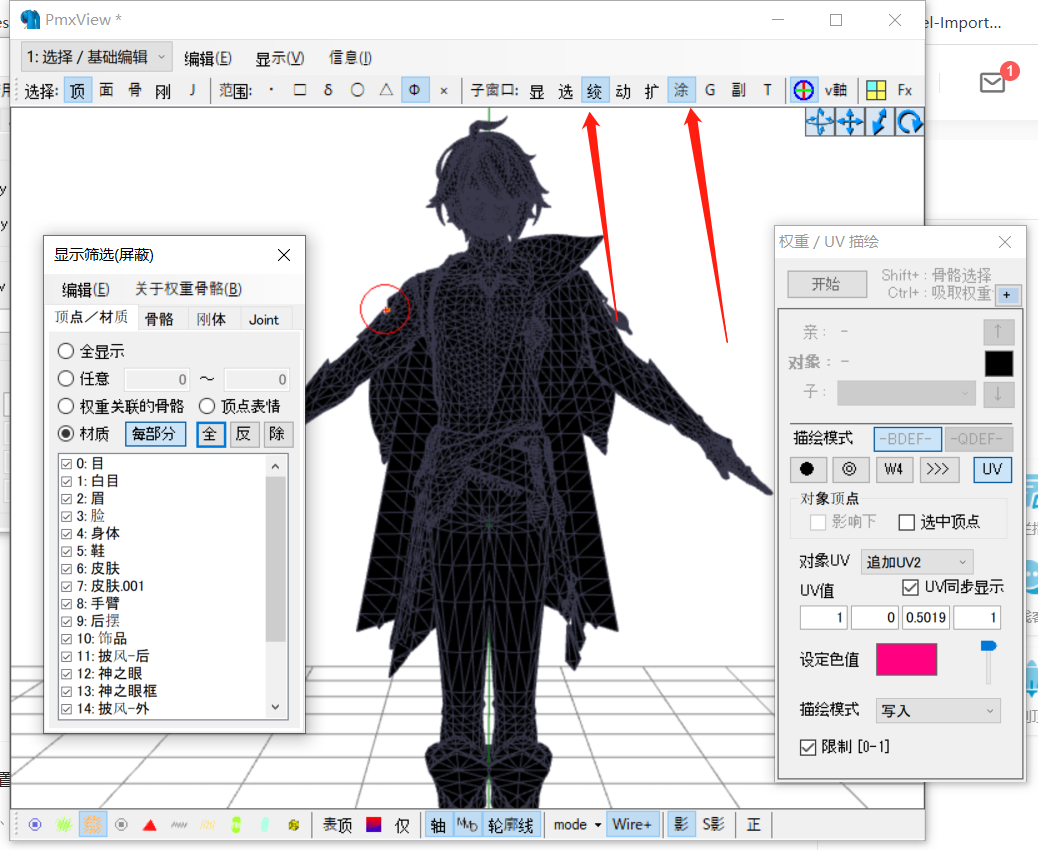The height and width of the screenshot is (850, 1038).
Task: Click the 每部分 material button
Action: click(x=155, y=434)
